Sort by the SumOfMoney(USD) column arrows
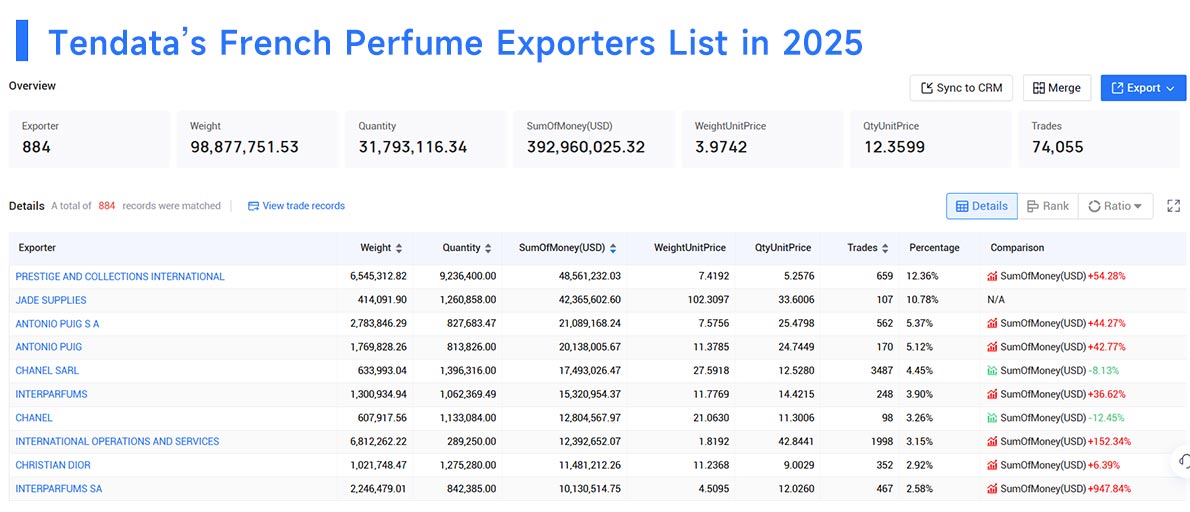The width and height of the screenshot is (1190, 512). pyautogui.click(x=612, y=248)
